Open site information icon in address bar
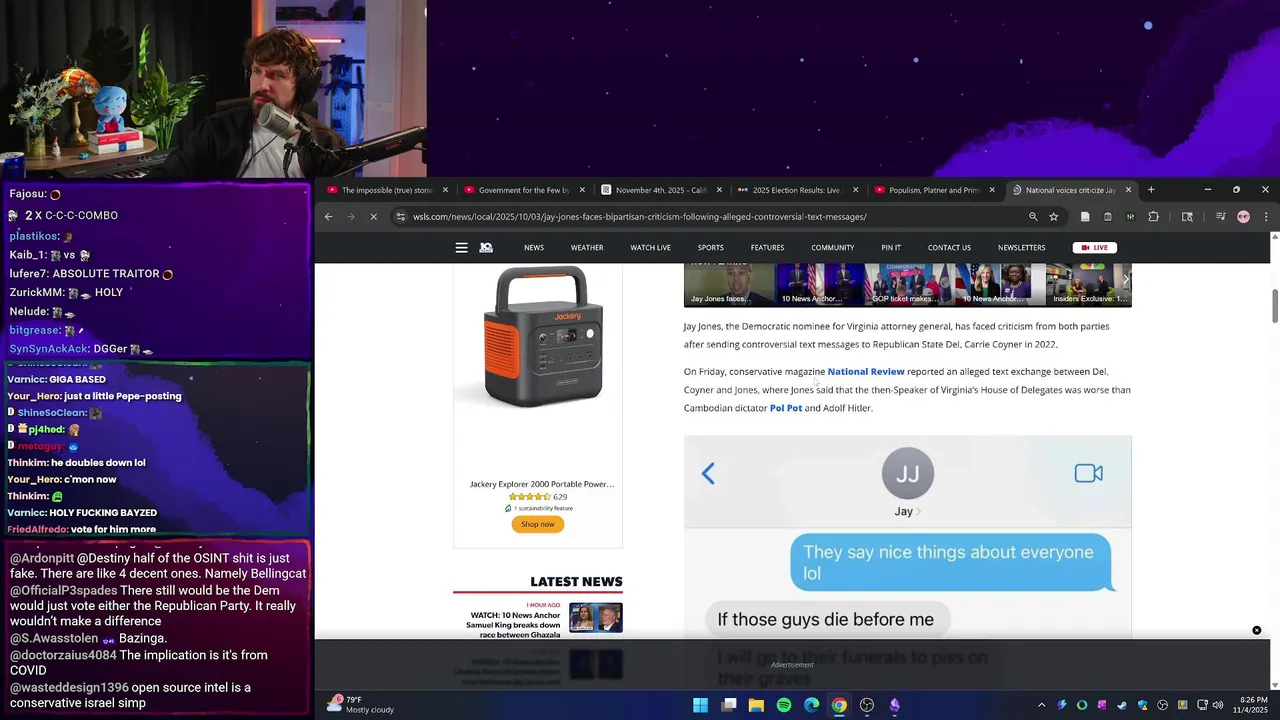Viewport: 1280px width, 720px height. [x=400, y=216]
